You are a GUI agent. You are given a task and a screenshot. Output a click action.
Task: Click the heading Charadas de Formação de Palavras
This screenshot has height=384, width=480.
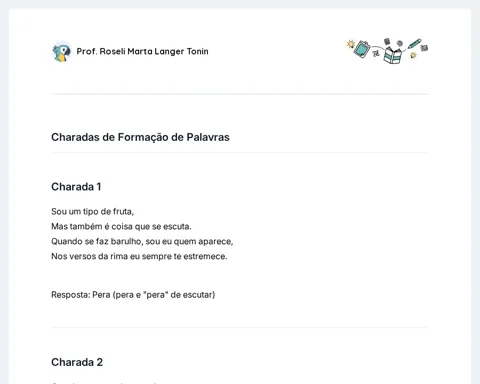pos(140,137)
